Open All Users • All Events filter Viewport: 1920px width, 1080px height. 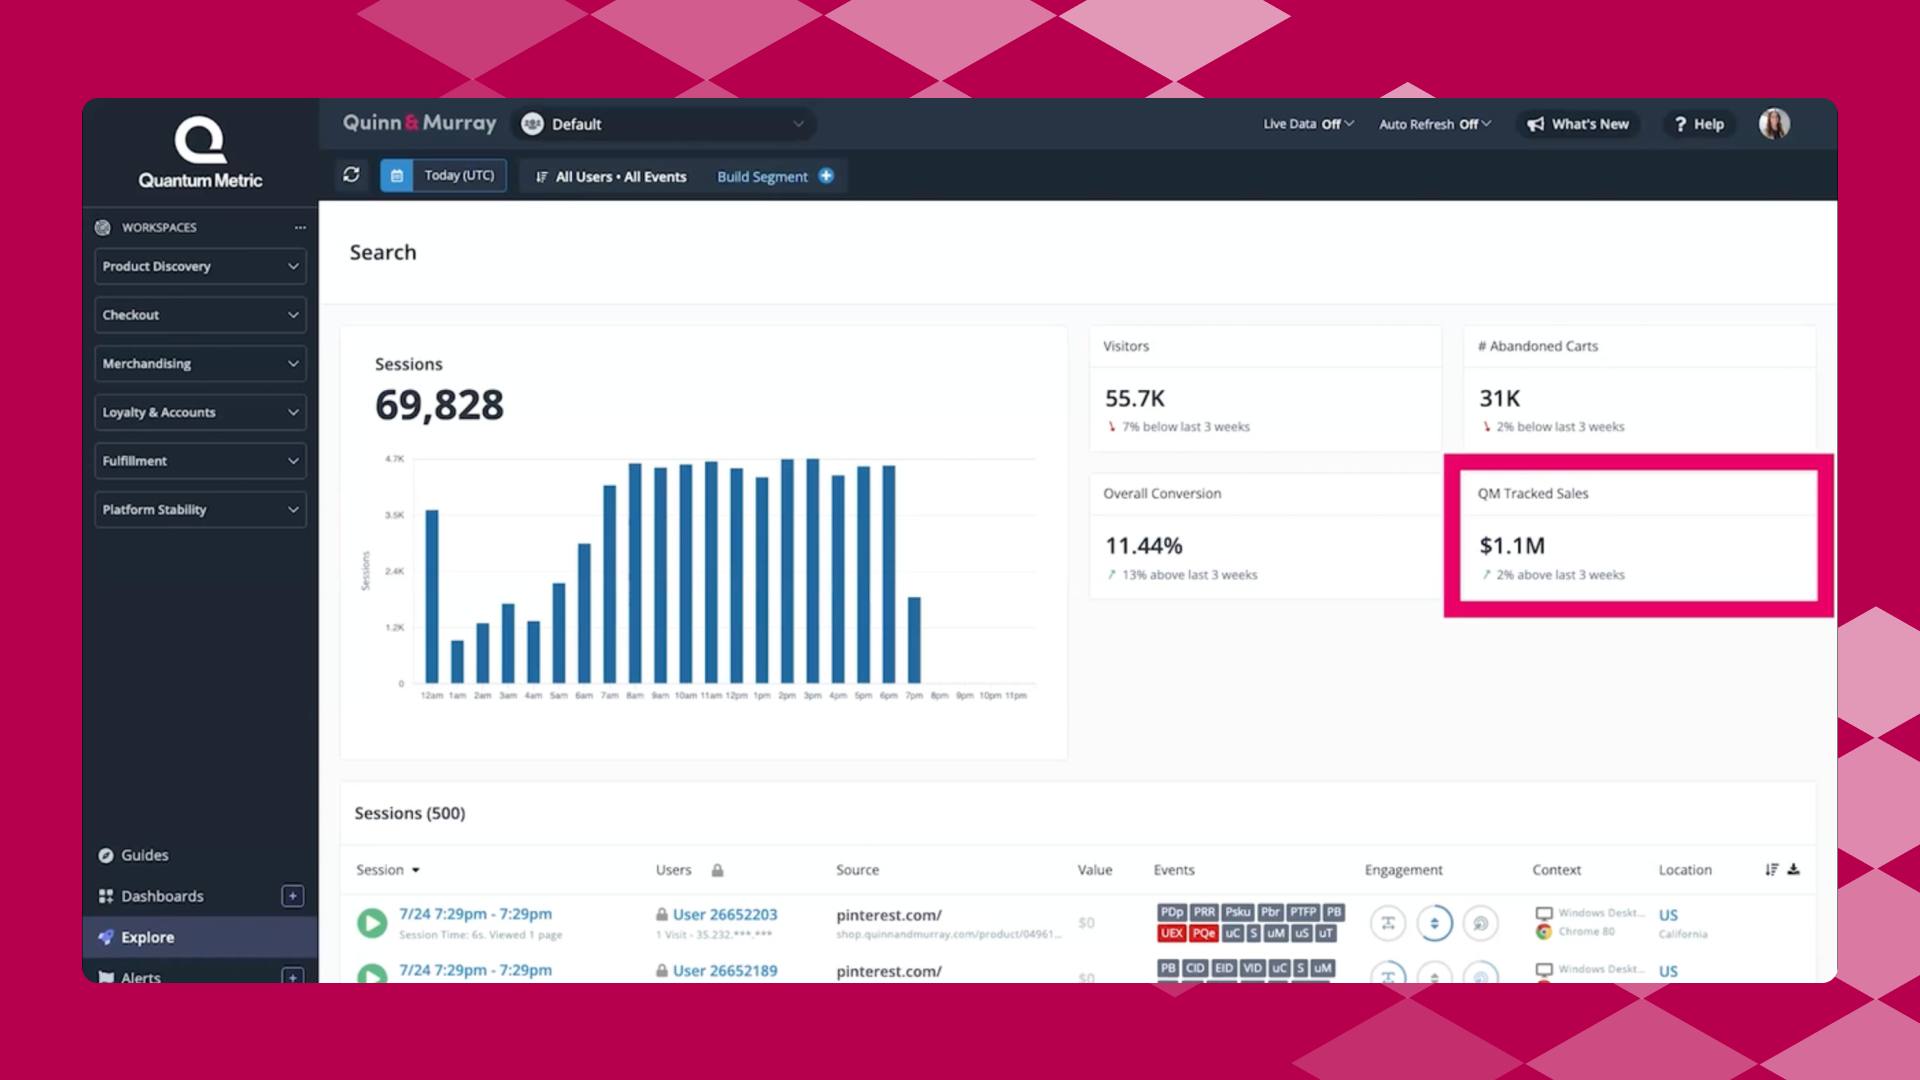click(x=611, y=177)
